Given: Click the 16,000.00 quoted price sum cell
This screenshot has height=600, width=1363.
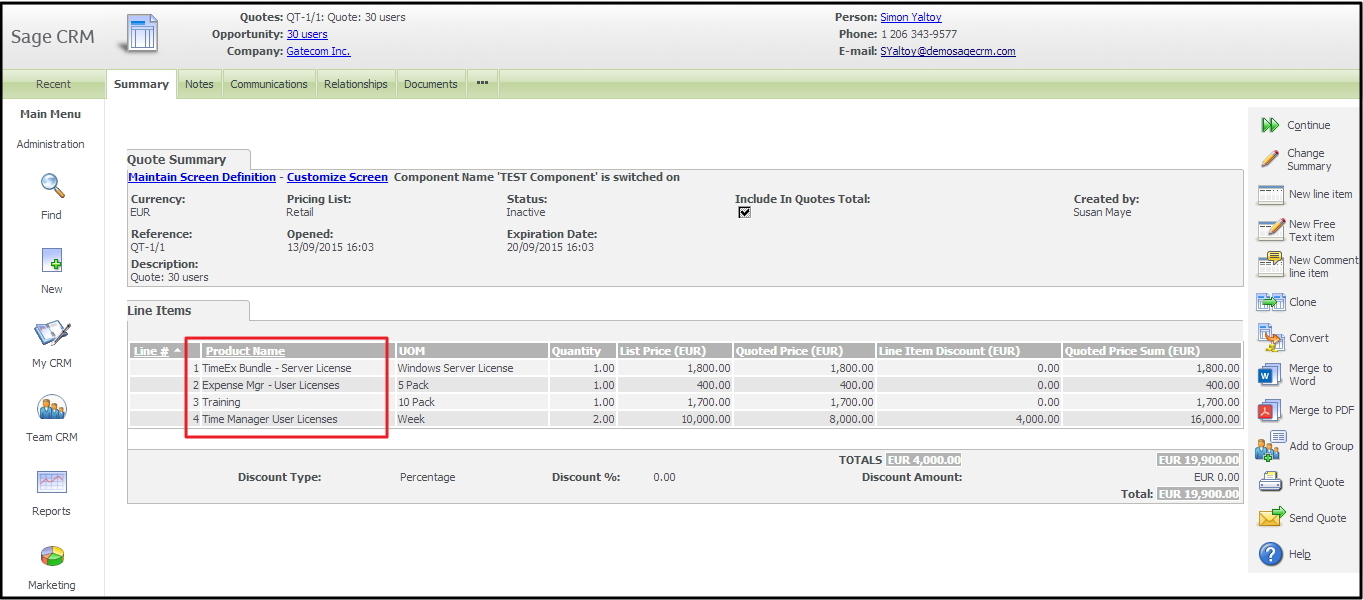Looking at the screenshot, I should point(1151,419).
